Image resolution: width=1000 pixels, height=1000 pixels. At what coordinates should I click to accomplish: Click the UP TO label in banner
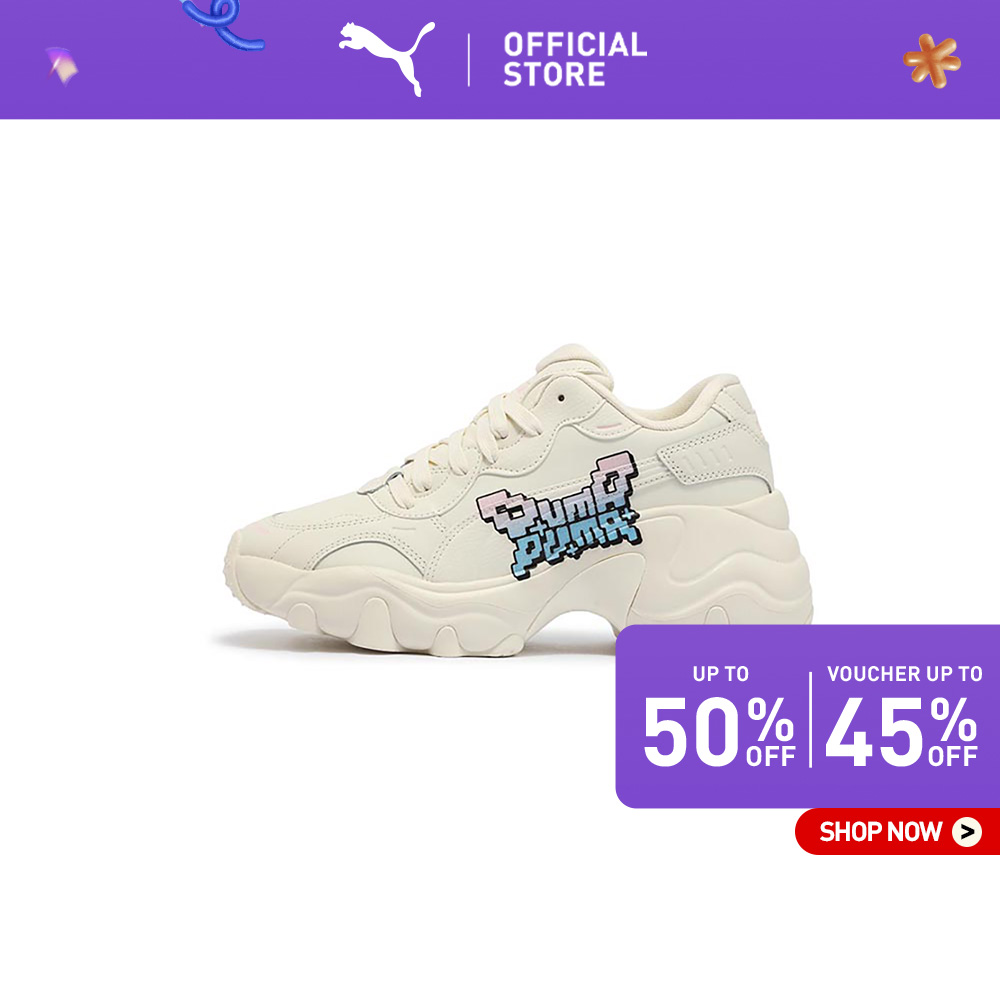tap(721, 673)
